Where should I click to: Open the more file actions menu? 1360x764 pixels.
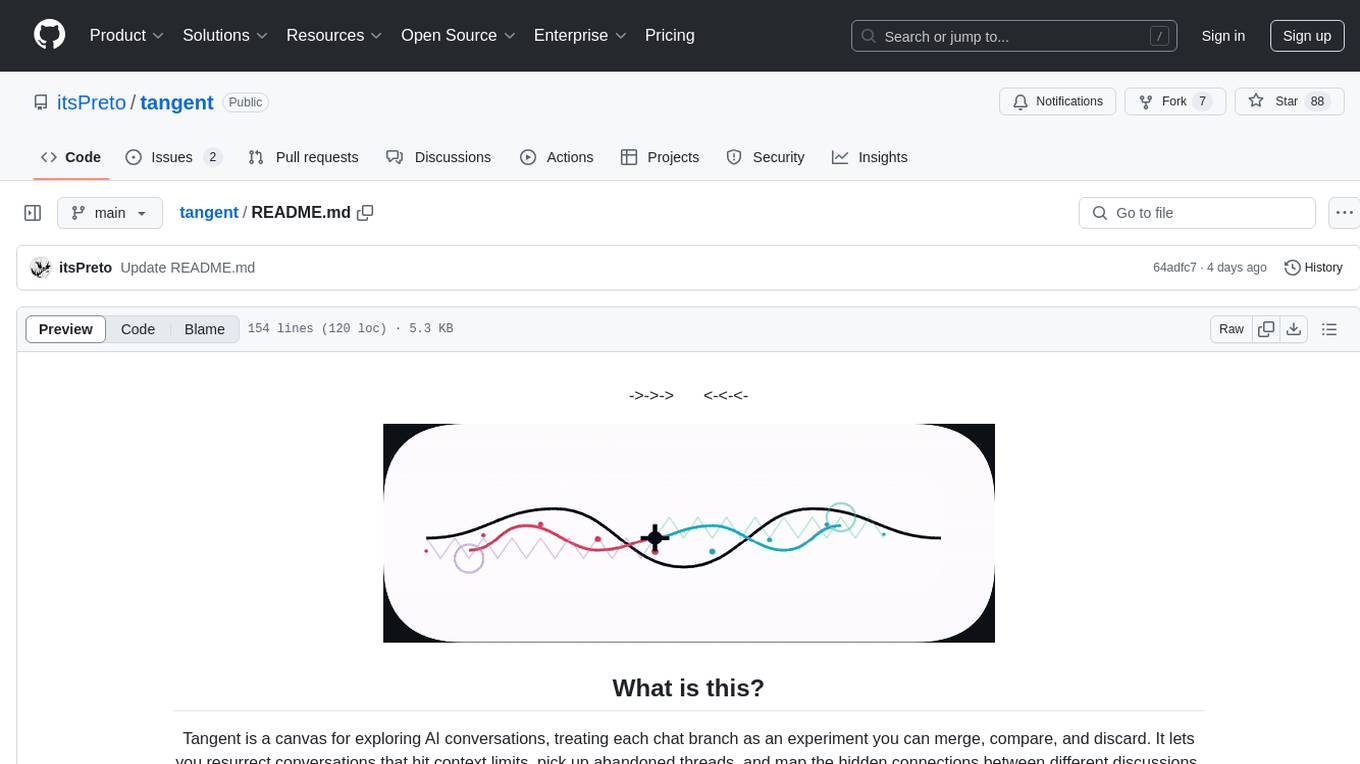point(1343,213)
